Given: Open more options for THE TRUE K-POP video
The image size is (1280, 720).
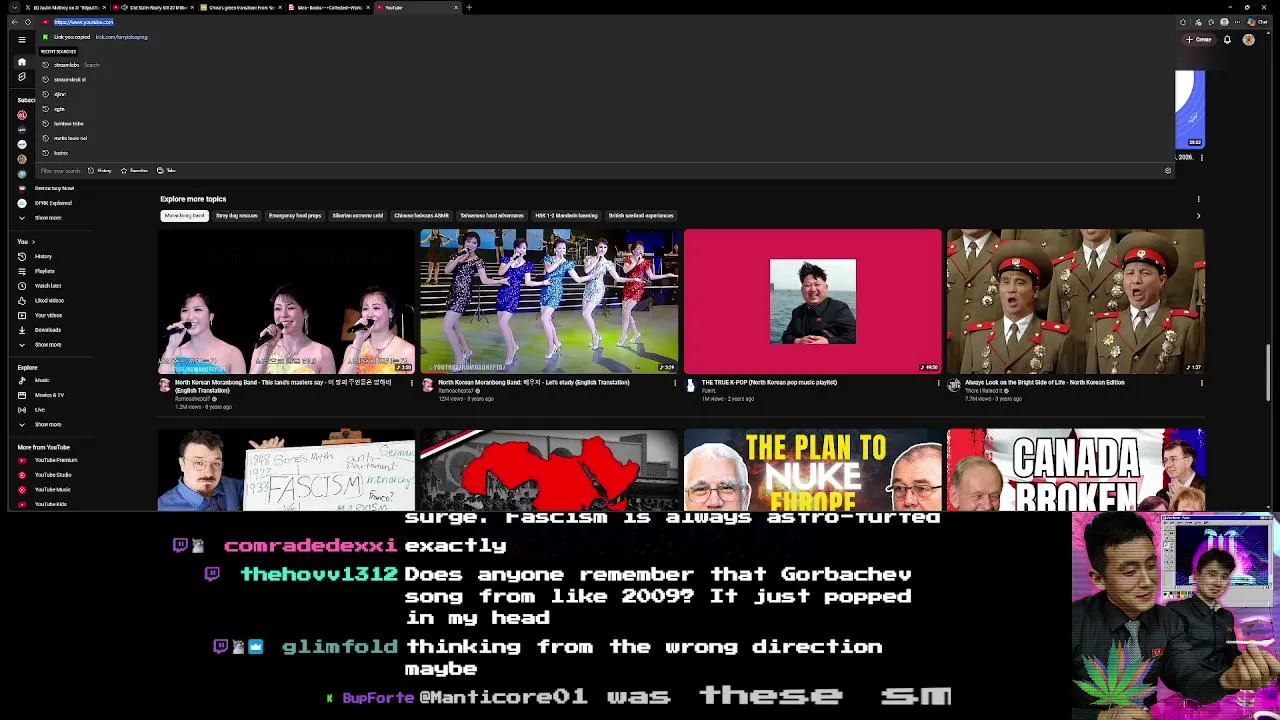Looking at the screenshot, I should pos(938,383).
